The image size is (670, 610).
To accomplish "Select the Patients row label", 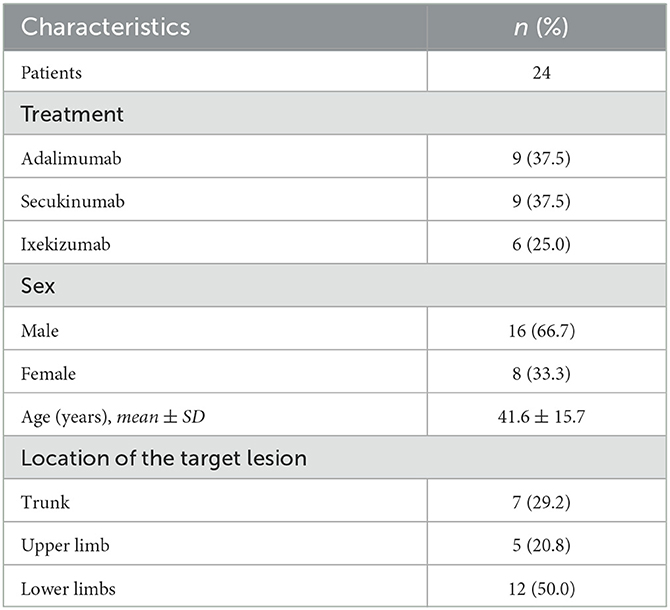I will click(x=51, y=73).
